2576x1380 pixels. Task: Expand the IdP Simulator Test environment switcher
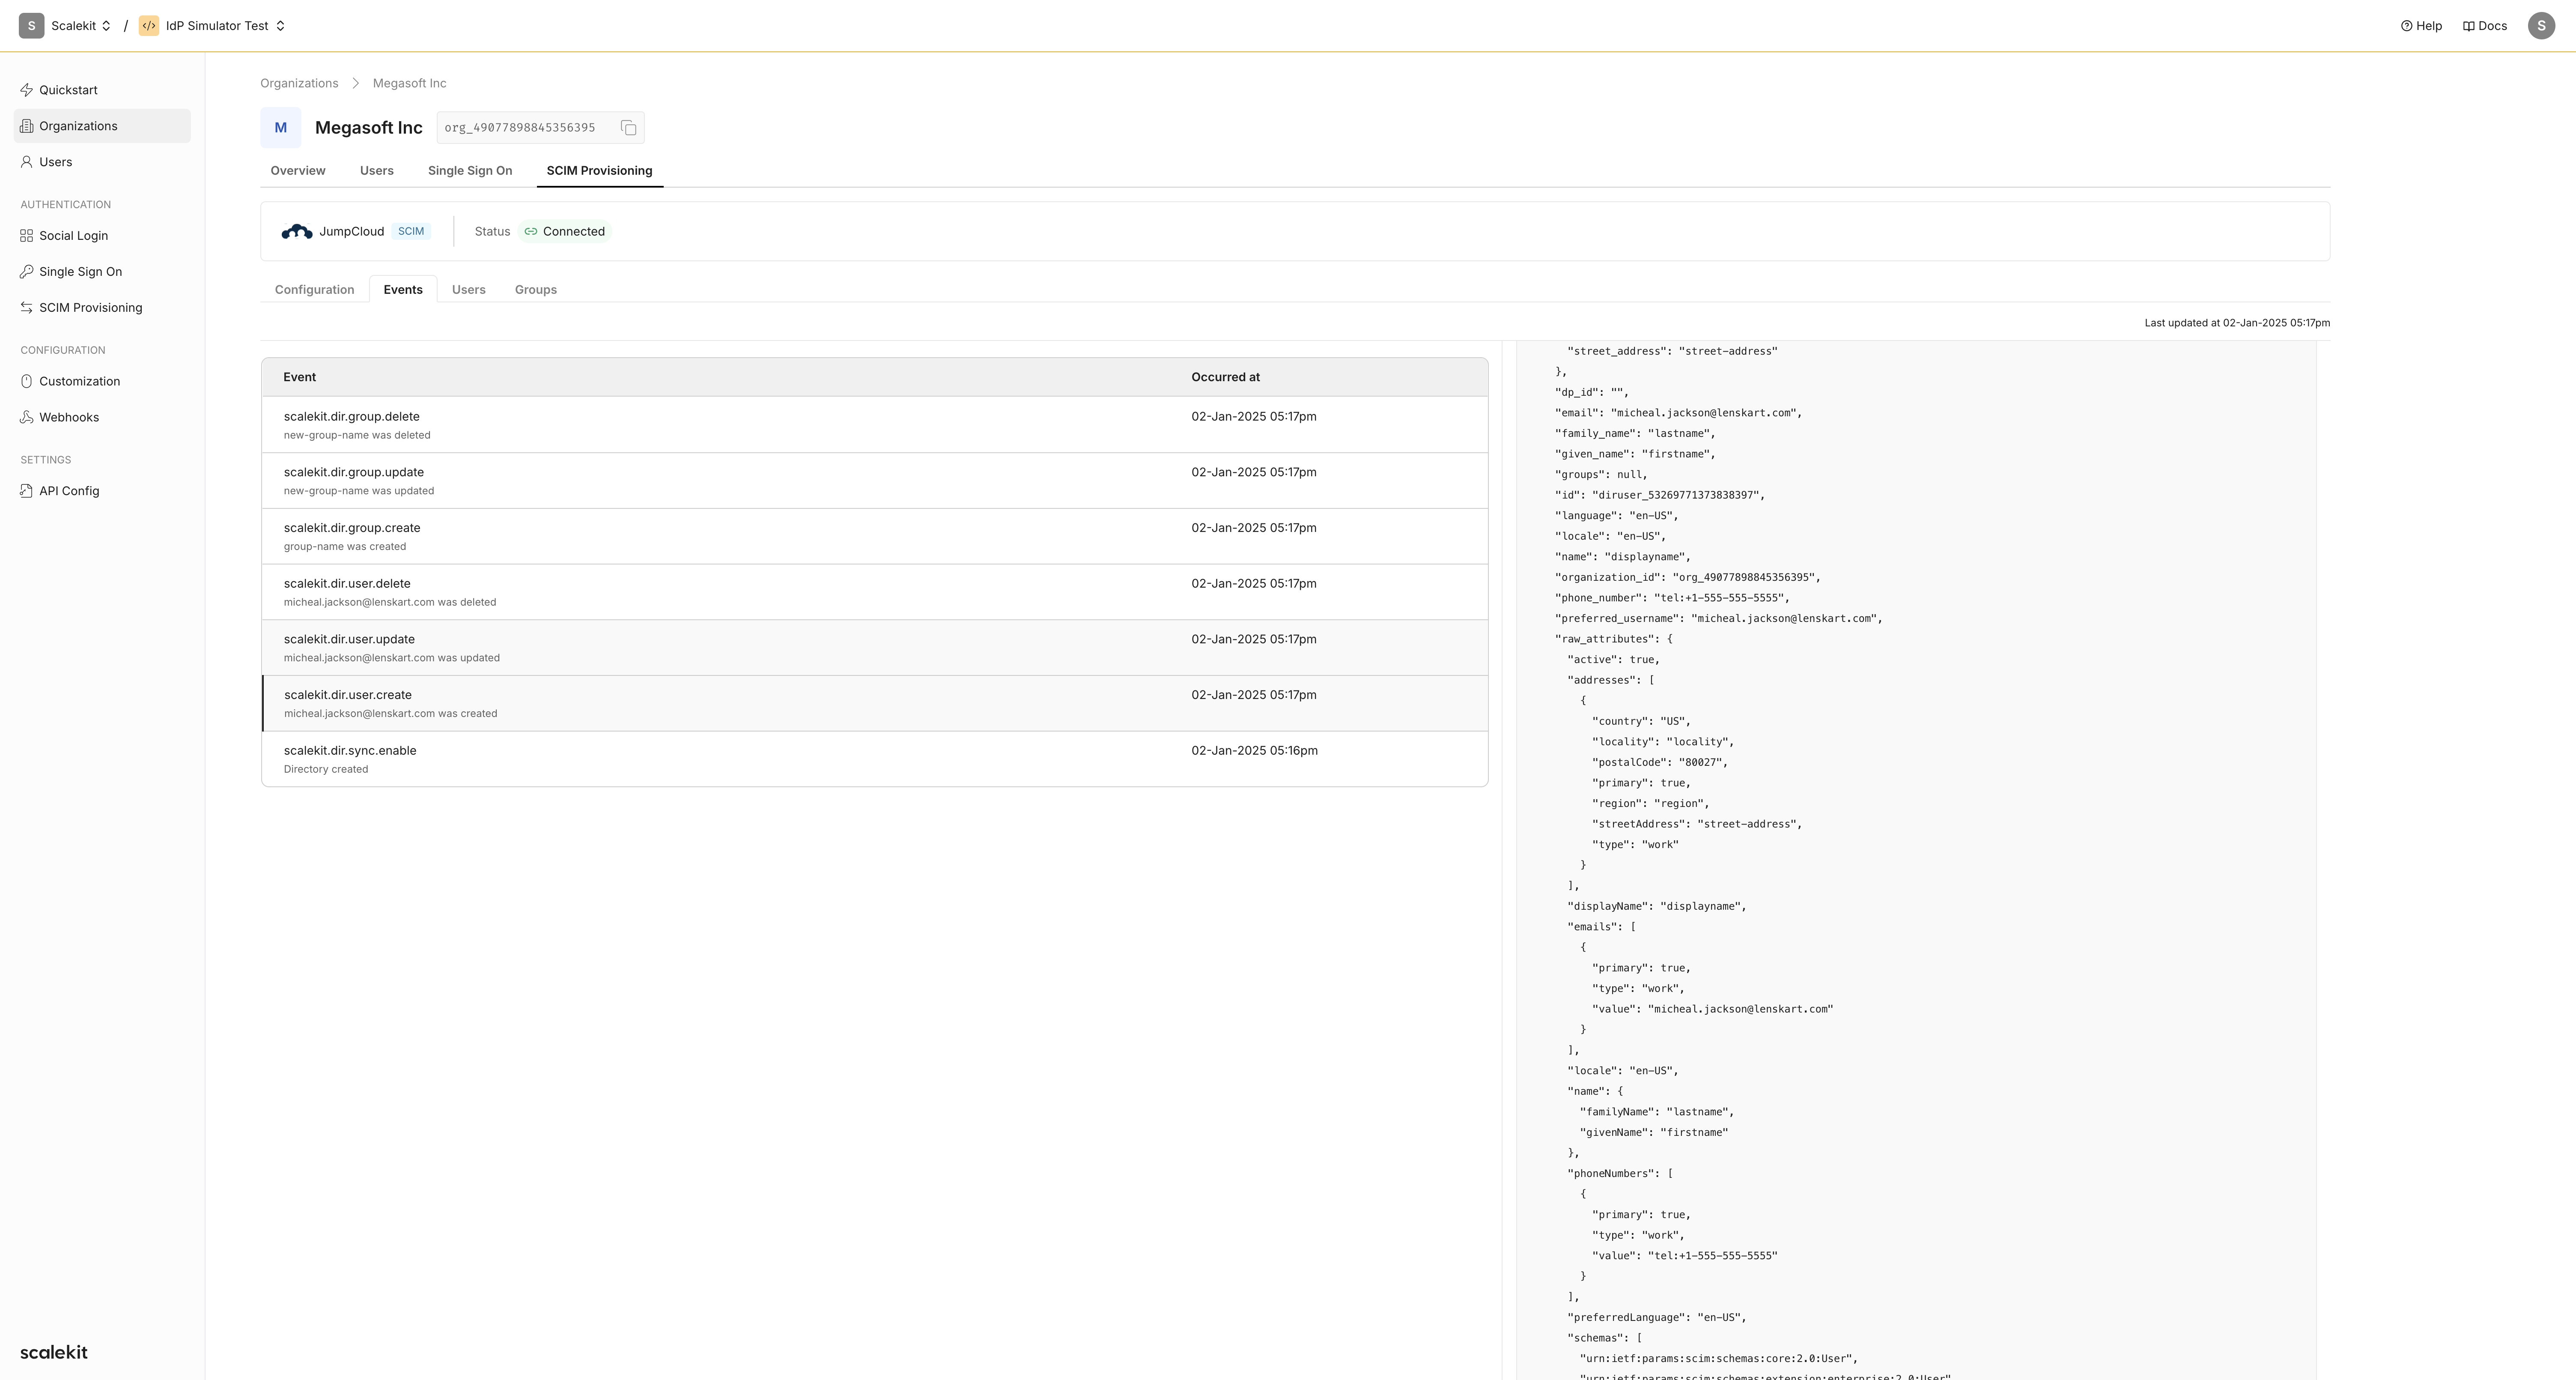click(x=280, y=26)
